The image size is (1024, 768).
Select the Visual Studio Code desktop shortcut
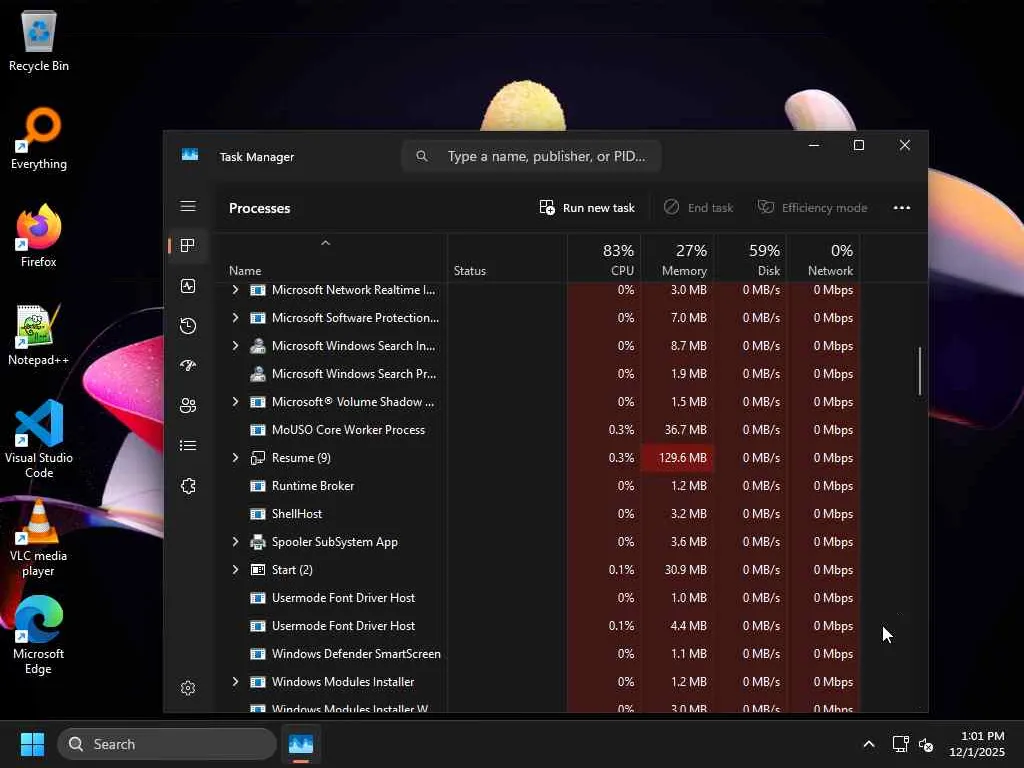pos(39,439)
